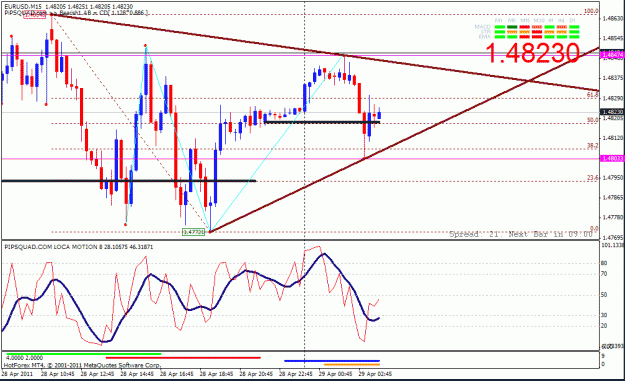Screen dimensions: 625x381
Task: Select the blue session bar in the bottom panel
Action: click(332, 361)
